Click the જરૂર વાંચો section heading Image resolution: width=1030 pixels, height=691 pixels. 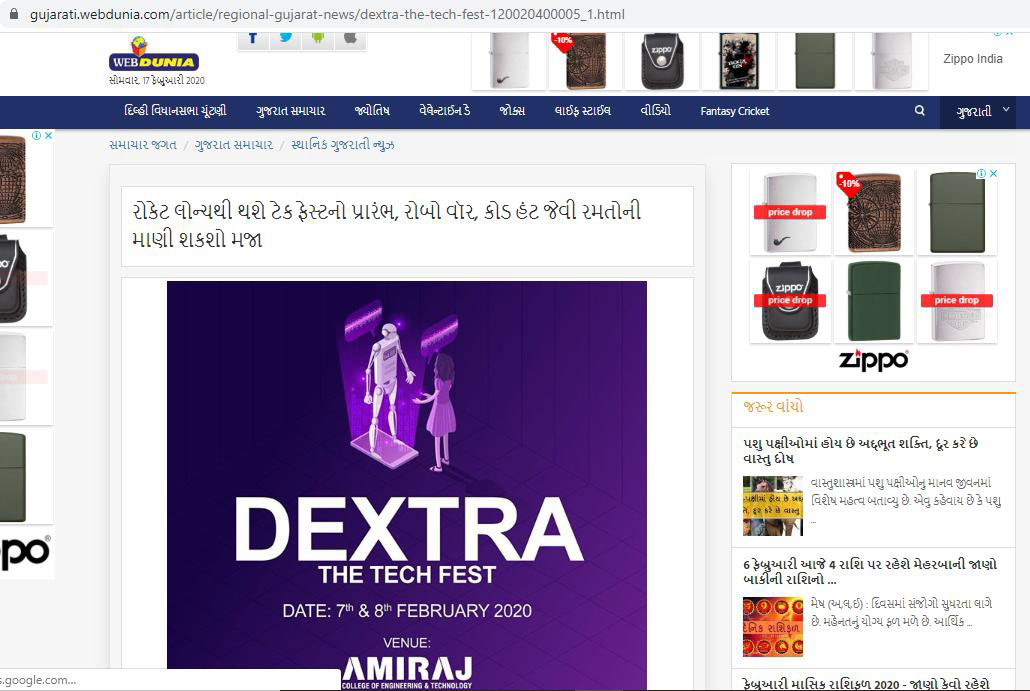point(773,406)
